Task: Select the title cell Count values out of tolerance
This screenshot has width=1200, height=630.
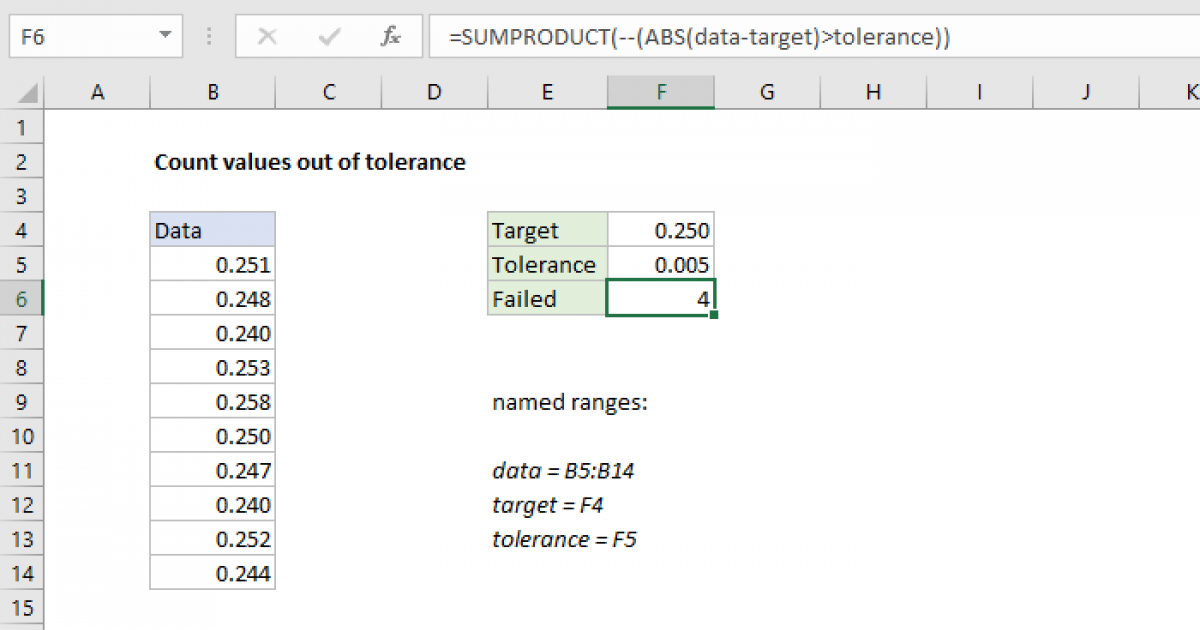Action: 310,162
